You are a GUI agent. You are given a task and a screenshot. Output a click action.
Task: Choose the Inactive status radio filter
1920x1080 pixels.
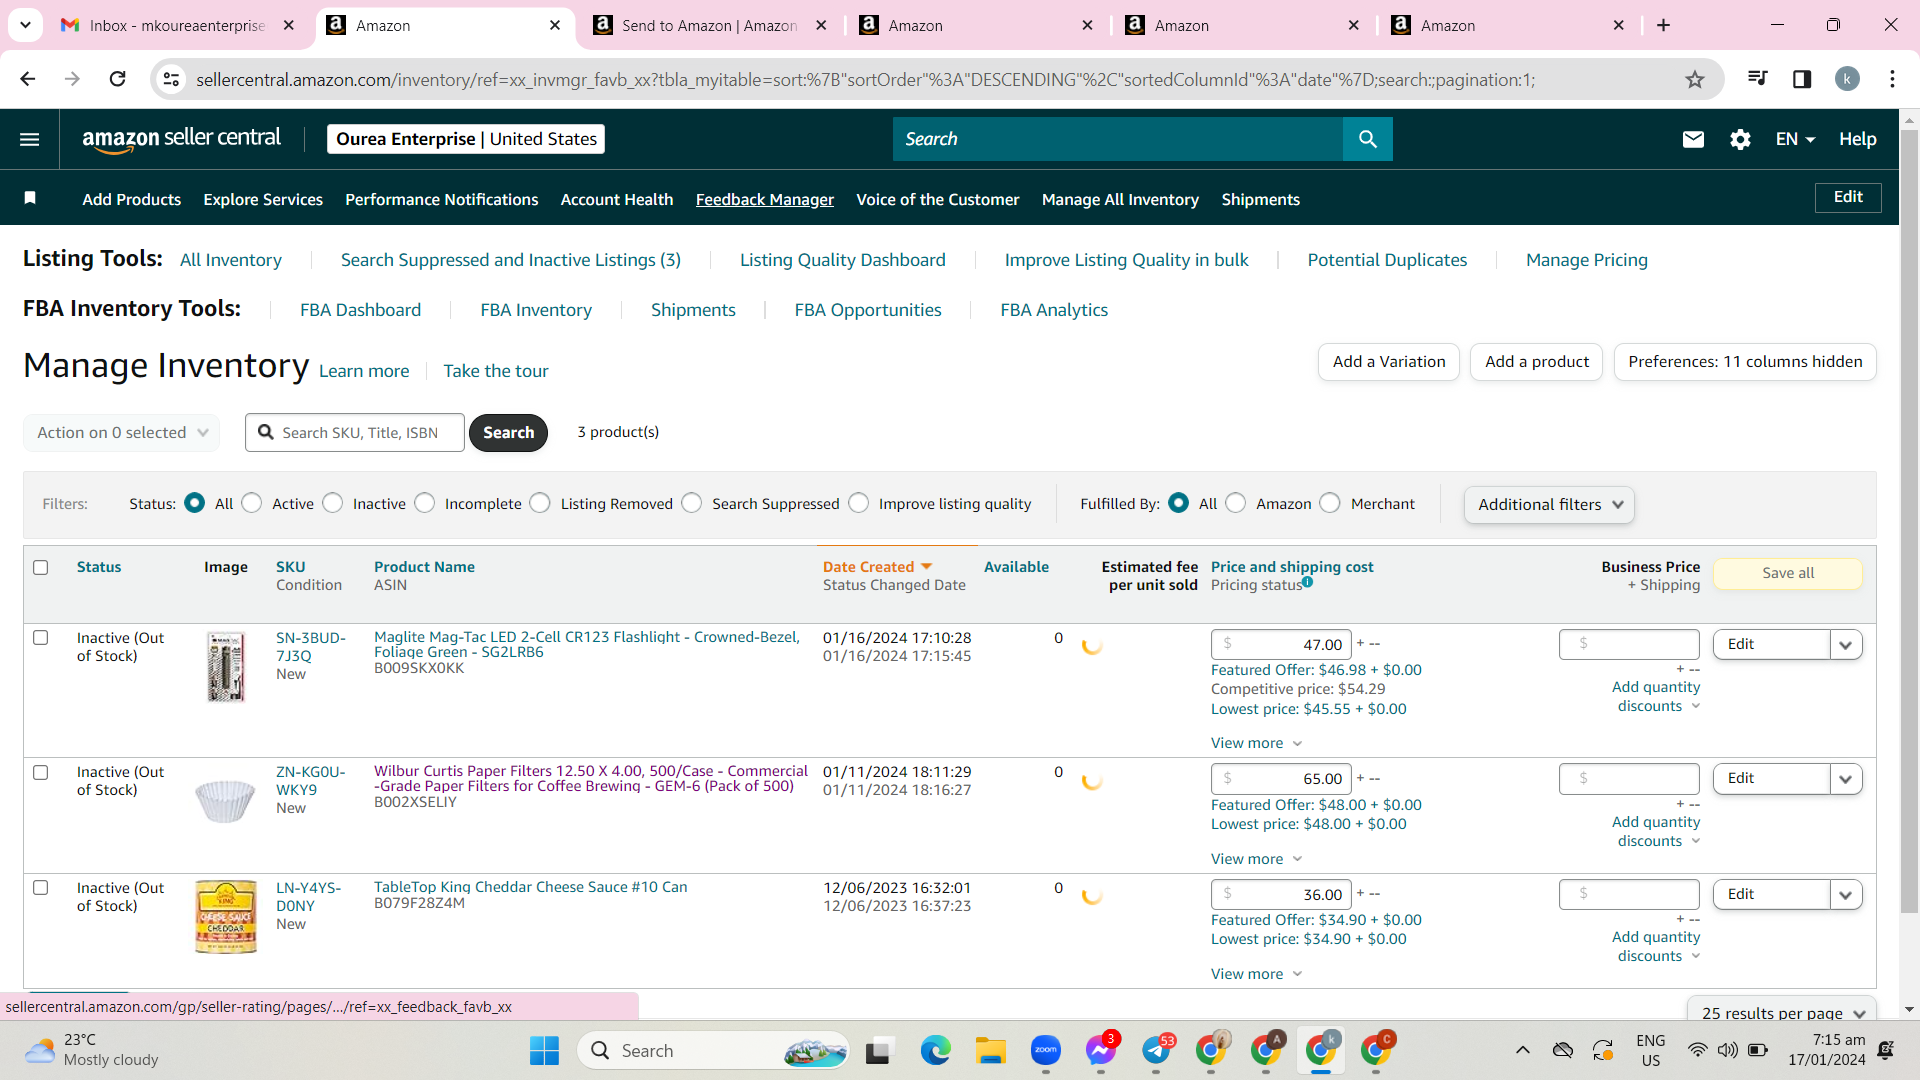tap(333, 503)
